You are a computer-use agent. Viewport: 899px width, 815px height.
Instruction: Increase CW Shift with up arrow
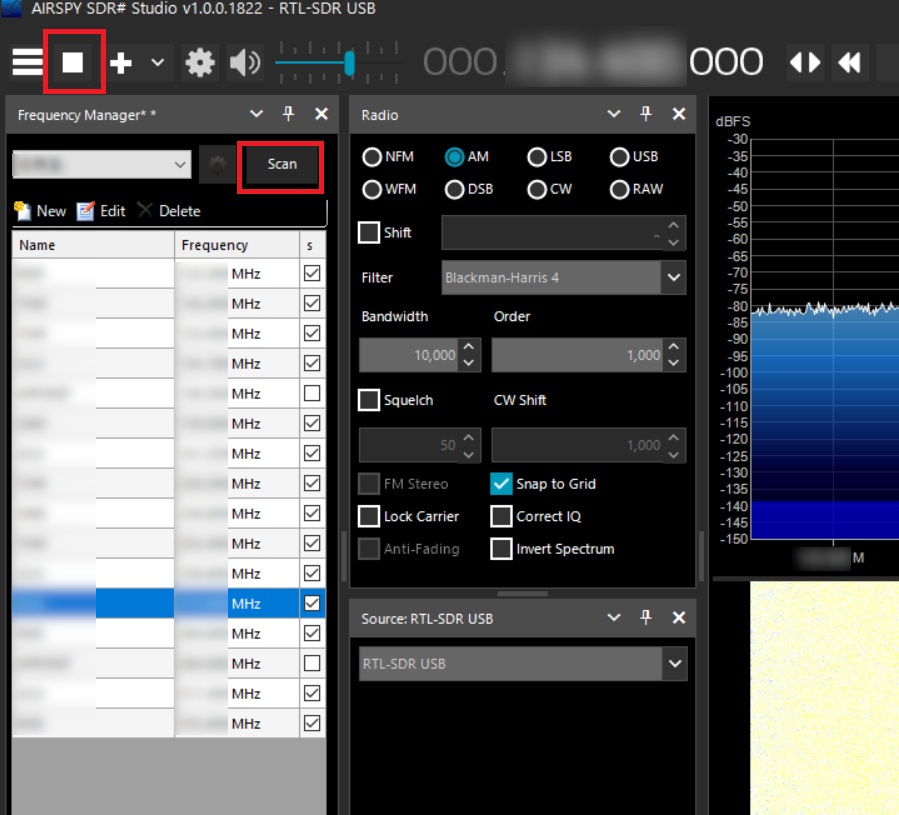(674, 437)
